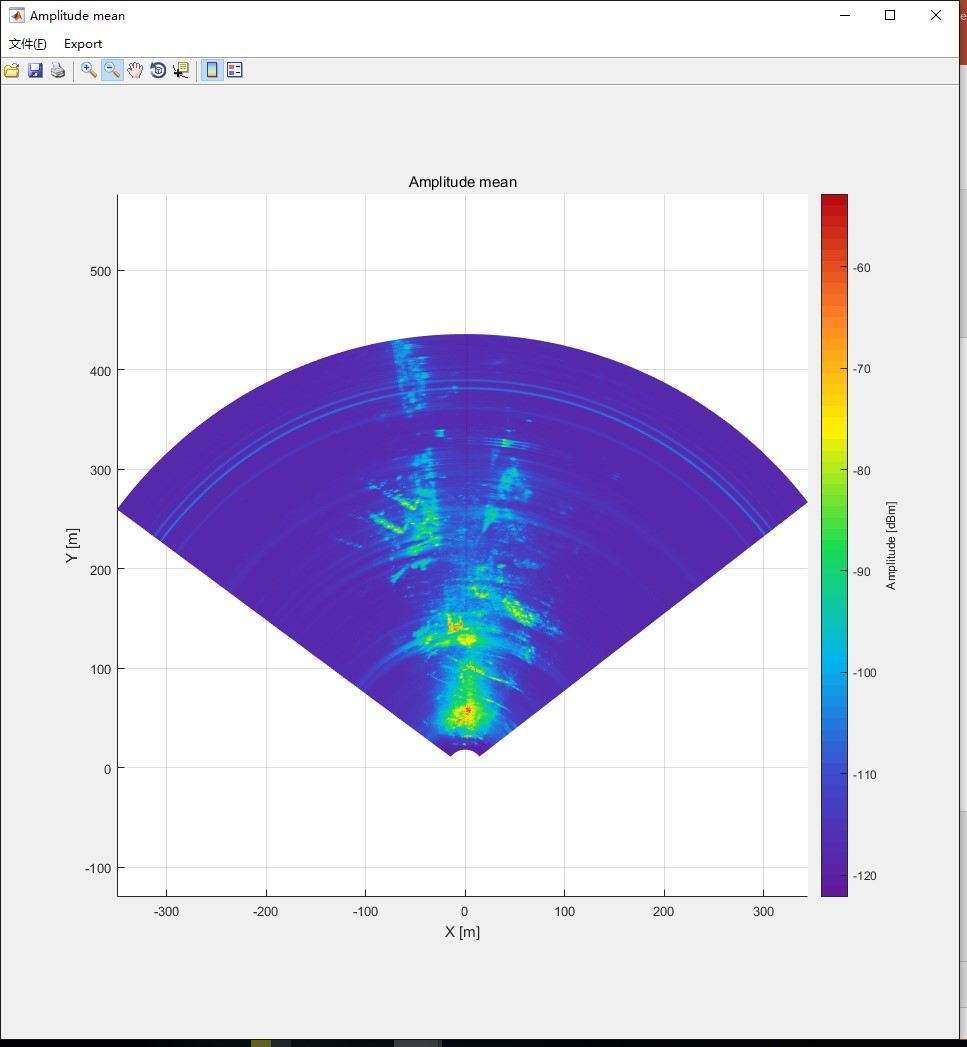The height and width of the screenshot is (1047, 967).
Task: Click the Y-axis tick label '-100'
Action: tap(98, 868)
